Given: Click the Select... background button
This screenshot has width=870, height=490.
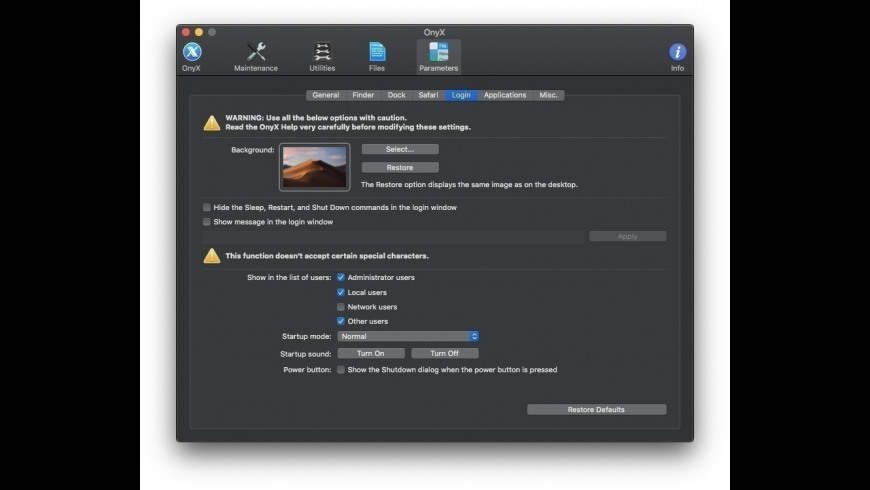Looking at the screenshot, I should [x=400, y=149].
